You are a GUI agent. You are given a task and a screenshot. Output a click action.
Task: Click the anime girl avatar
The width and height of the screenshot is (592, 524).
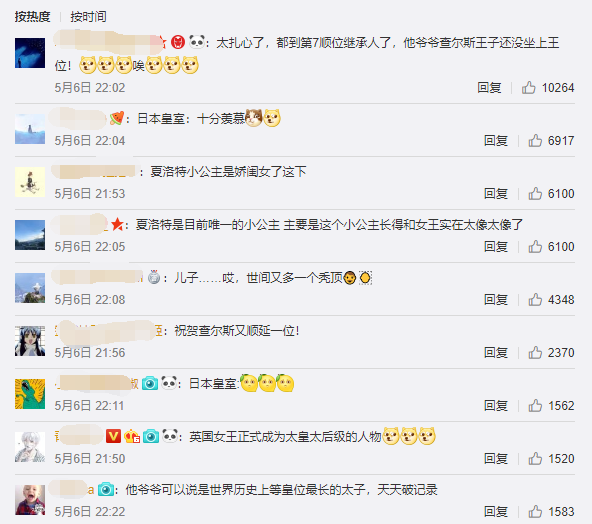30,341
